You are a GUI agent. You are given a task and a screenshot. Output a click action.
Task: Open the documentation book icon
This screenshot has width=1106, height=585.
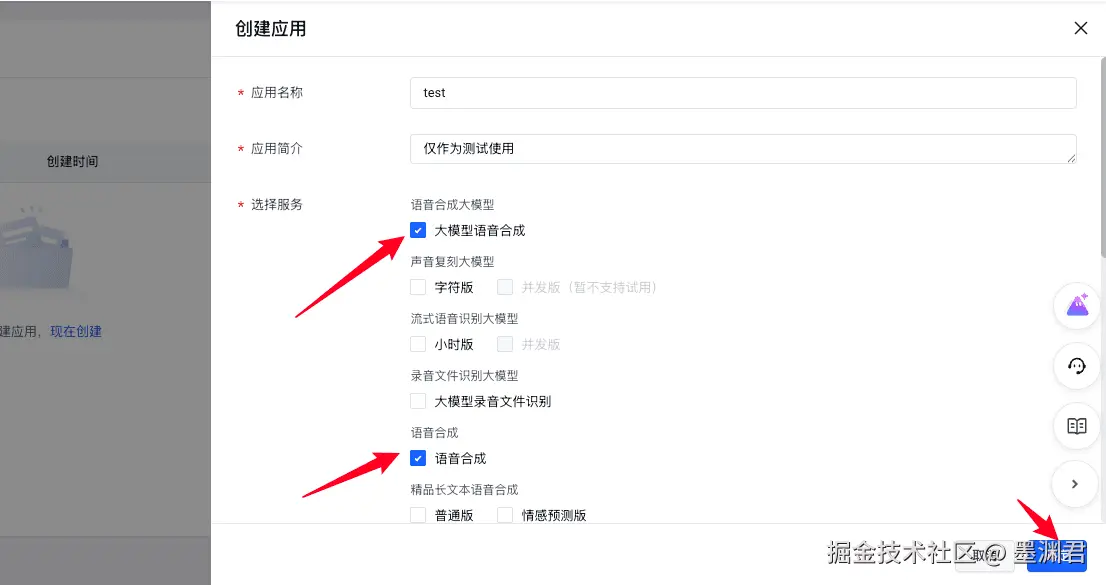pos(1076,426)
